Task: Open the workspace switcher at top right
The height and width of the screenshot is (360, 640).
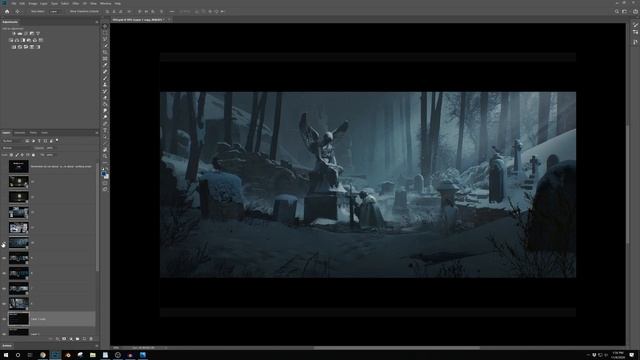Action: point(624,11)
